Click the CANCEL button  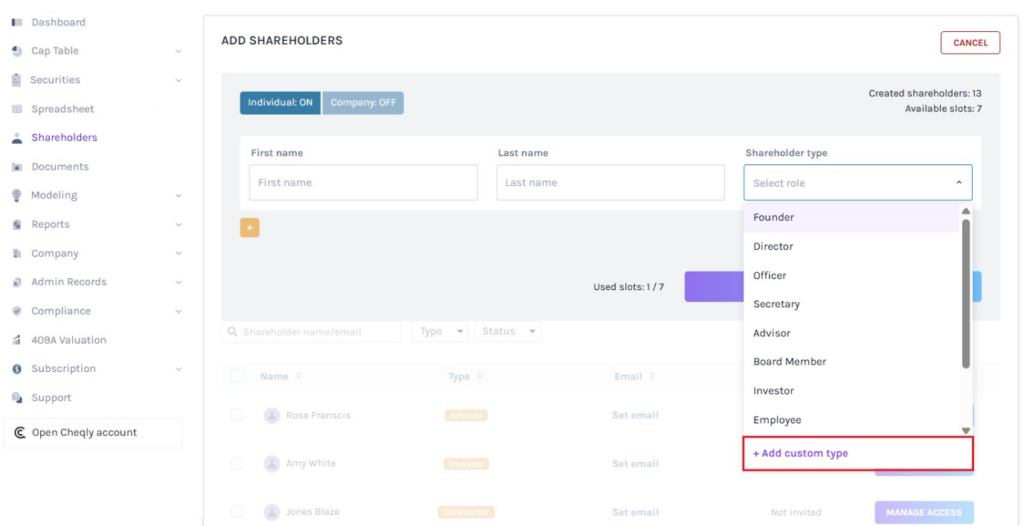[970, 42]
